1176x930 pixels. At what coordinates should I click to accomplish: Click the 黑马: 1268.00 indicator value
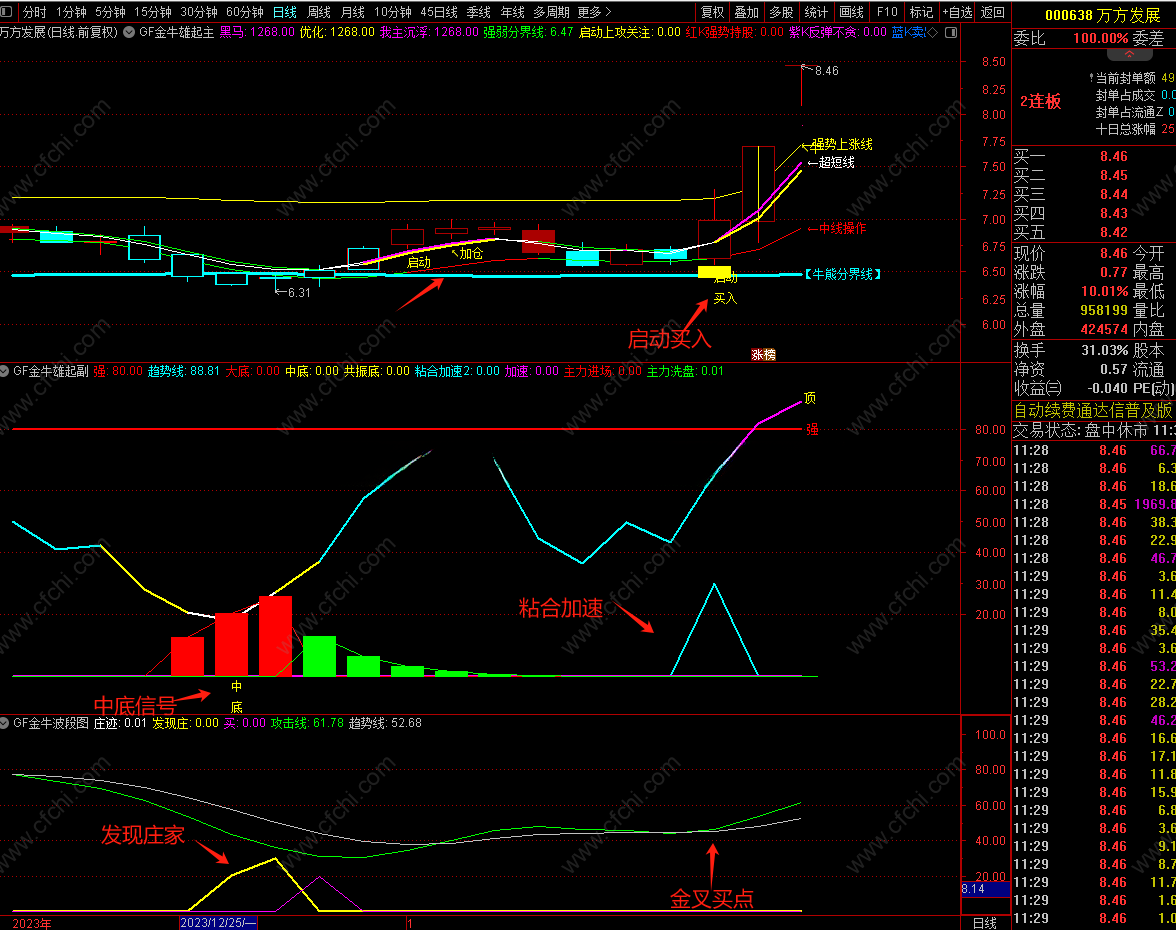pyautogui.click(x=256, y=32)
